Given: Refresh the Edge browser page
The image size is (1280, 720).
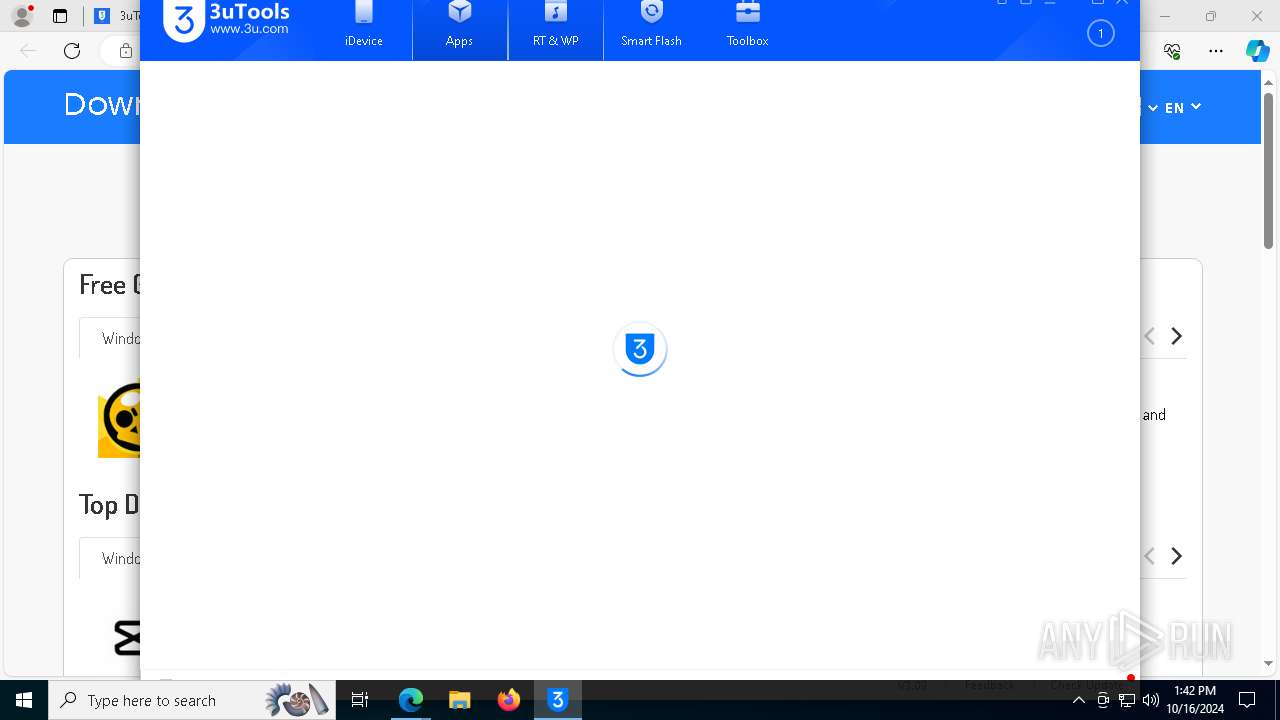Looking at the screenshot, I should tap(72, 51).
